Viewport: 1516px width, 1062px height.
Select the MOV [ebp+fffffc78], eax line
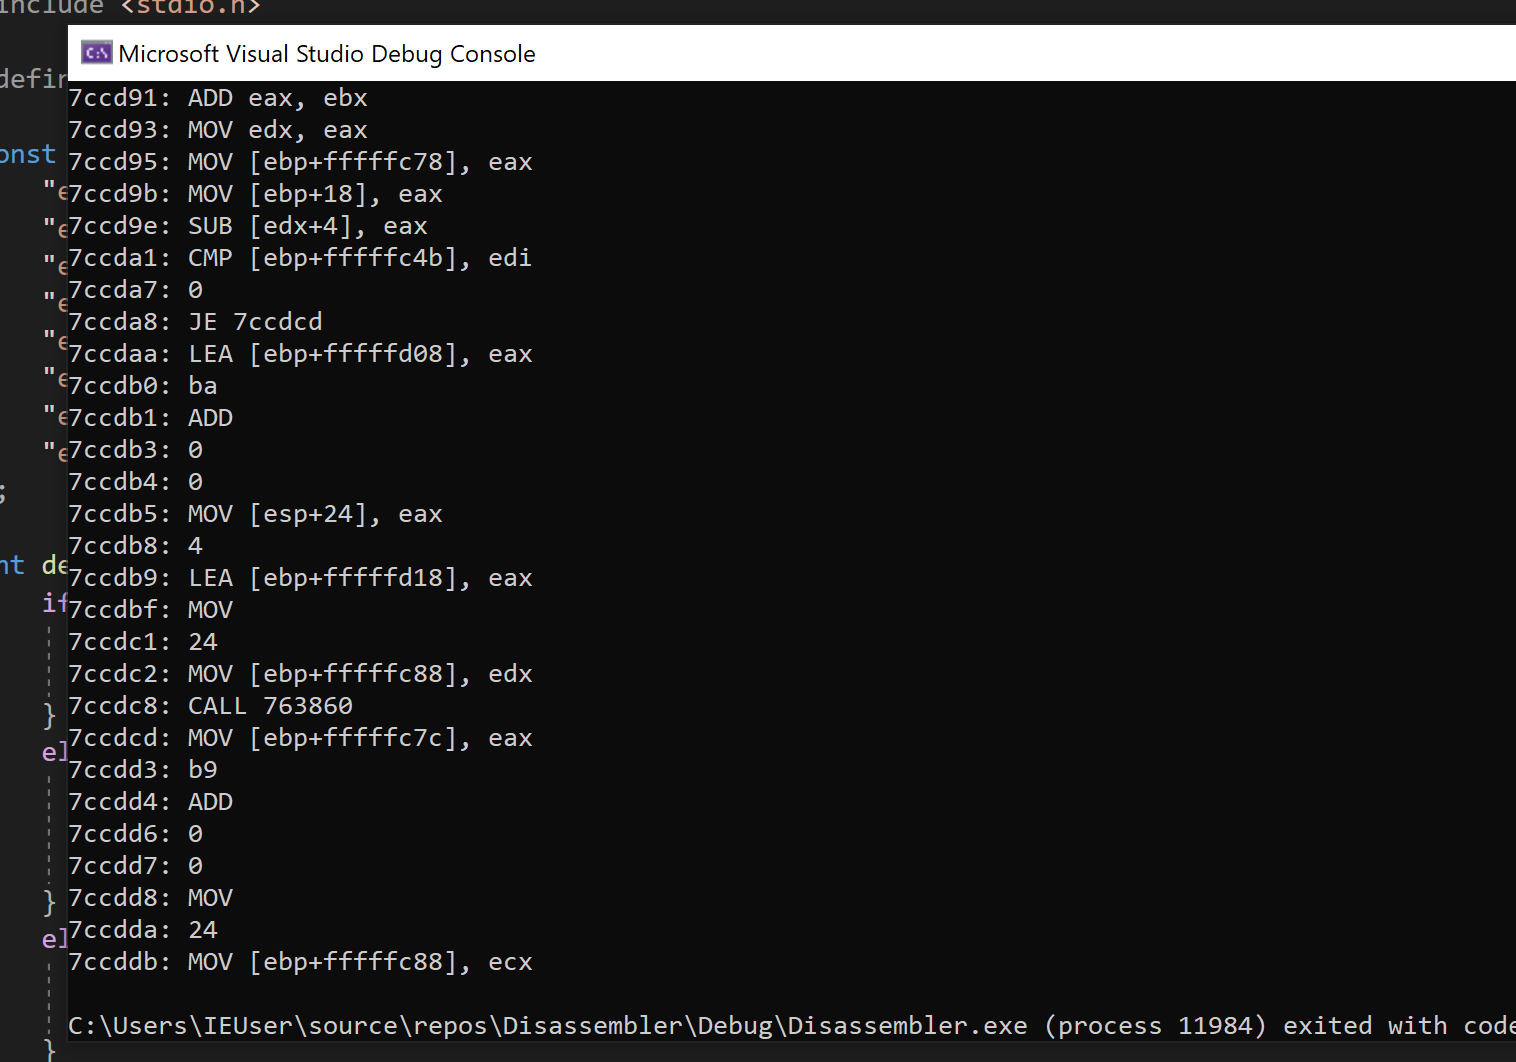(300, 162)
